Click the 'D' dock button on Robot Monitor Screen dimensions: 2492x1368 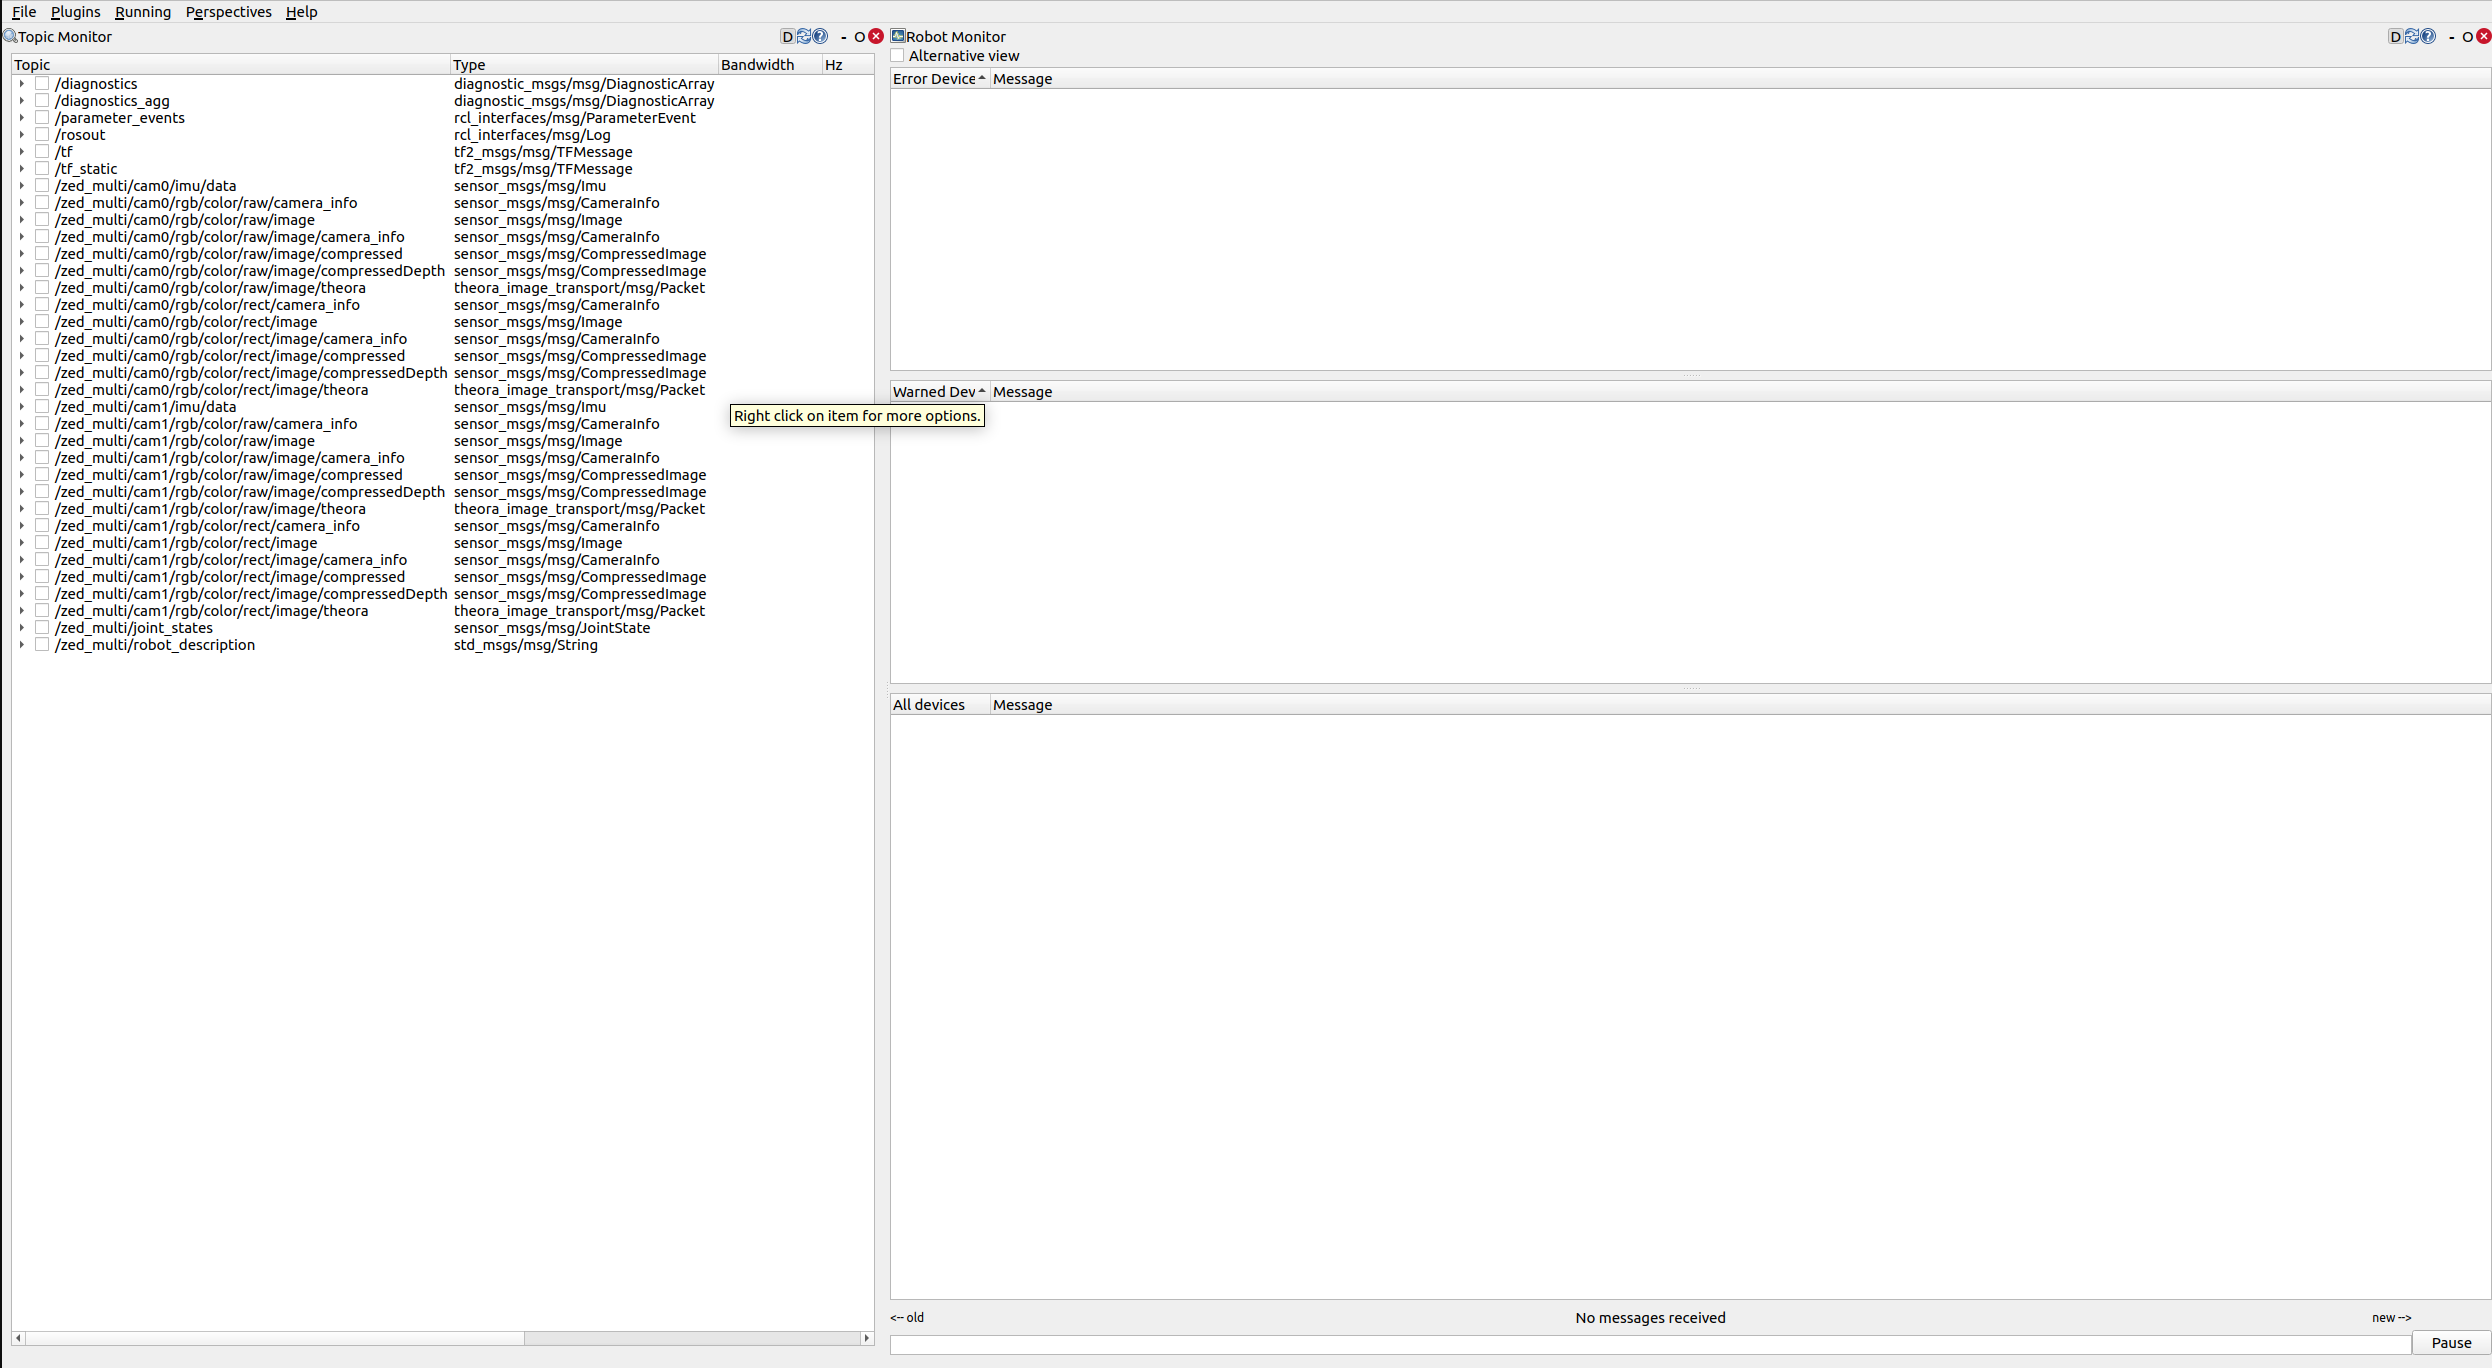point(2395,37)
